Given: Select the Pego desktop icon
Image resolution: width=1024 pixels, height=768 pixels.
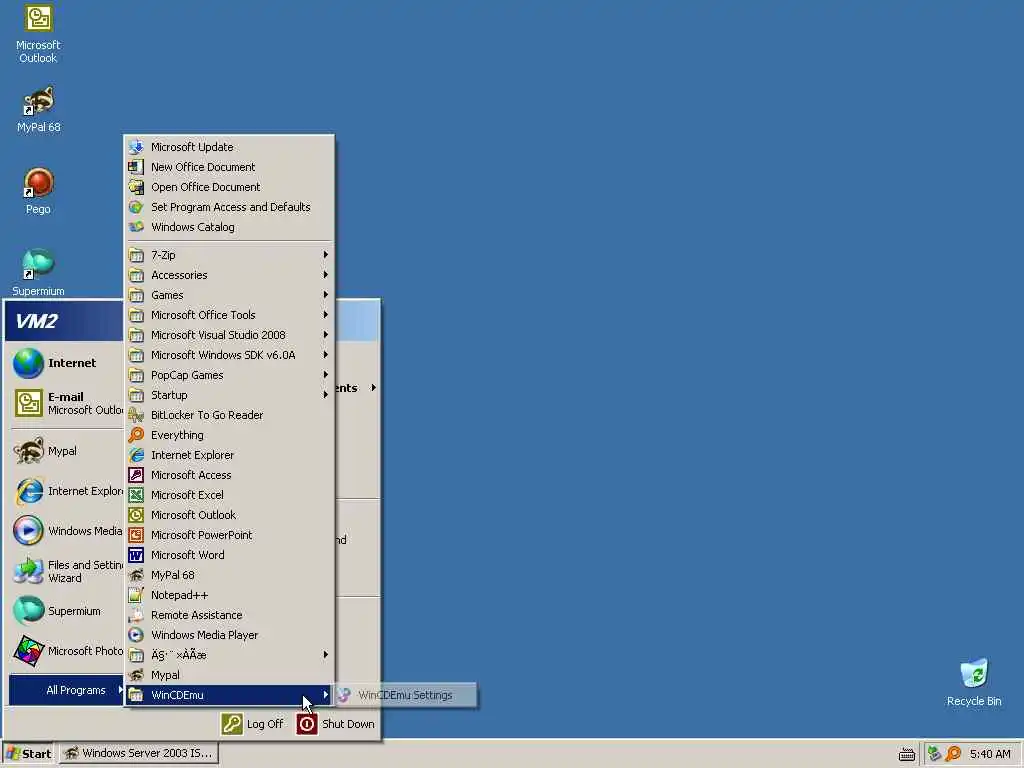Looking at the screenshot, I should (x=38, y=191).
